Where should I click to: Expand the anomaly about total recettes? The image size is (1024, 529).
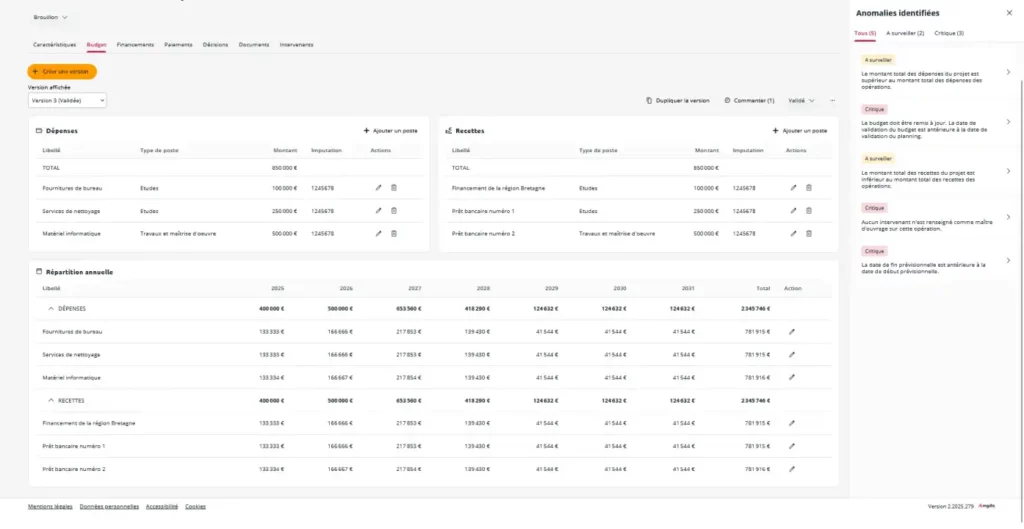[1008, 171]
